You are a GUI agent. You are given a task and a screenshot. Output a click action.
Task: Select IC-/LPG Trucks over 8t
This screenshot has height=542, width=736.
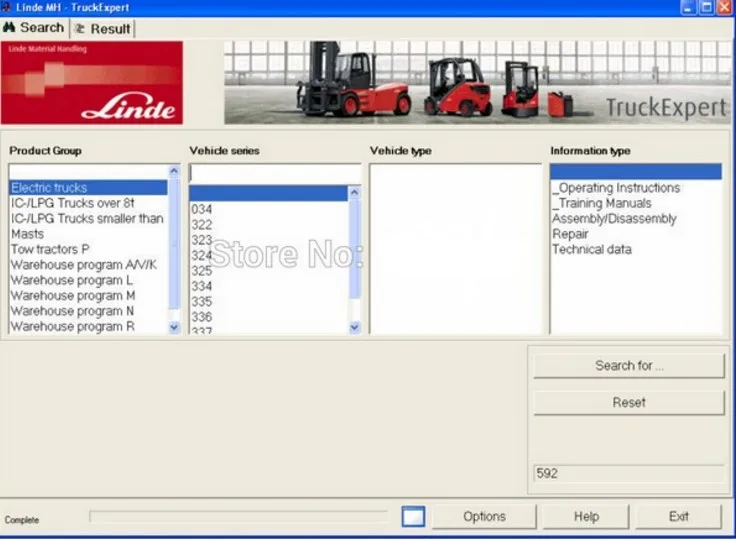point(88,203)
